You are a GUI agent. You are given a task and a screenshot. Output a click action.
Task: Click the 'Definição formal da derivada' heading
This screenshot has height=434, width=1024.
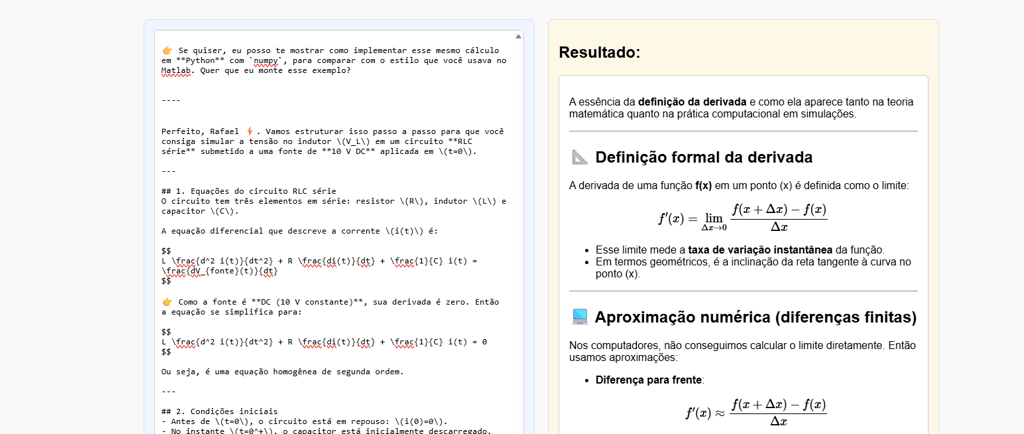click(x=704, y=157)
